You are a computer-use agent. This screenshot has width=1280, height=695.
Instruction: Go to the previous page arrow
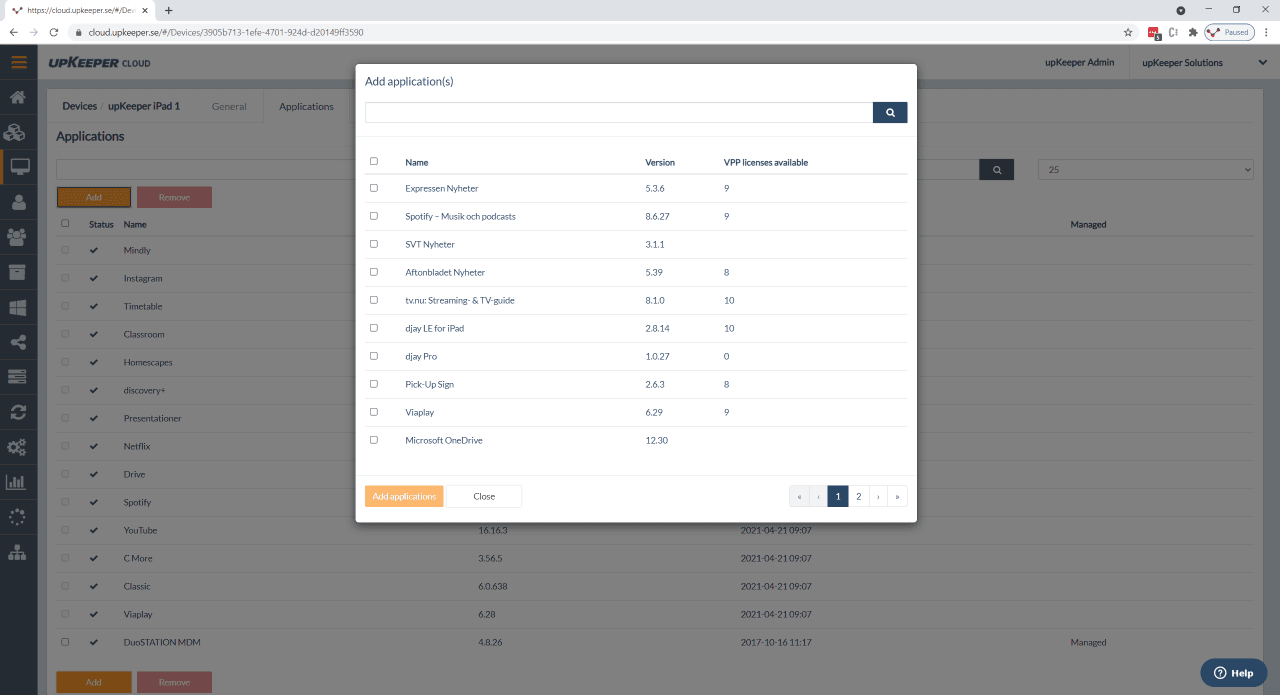pos(819,496)
